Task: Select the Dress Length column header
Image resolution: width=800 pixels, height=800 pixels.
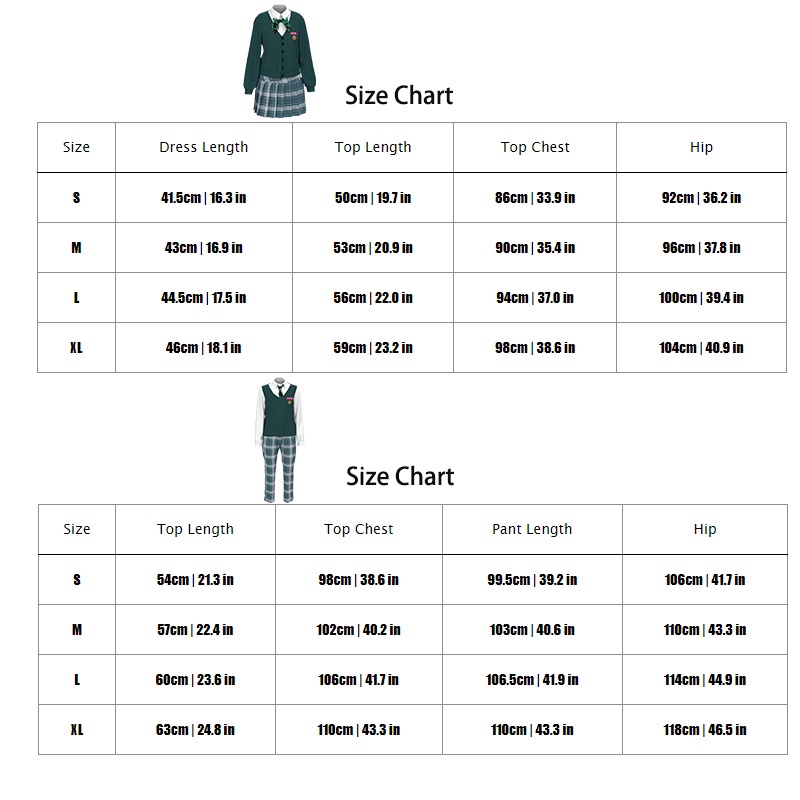Action: pyautogui.click(x=204, y=147)
